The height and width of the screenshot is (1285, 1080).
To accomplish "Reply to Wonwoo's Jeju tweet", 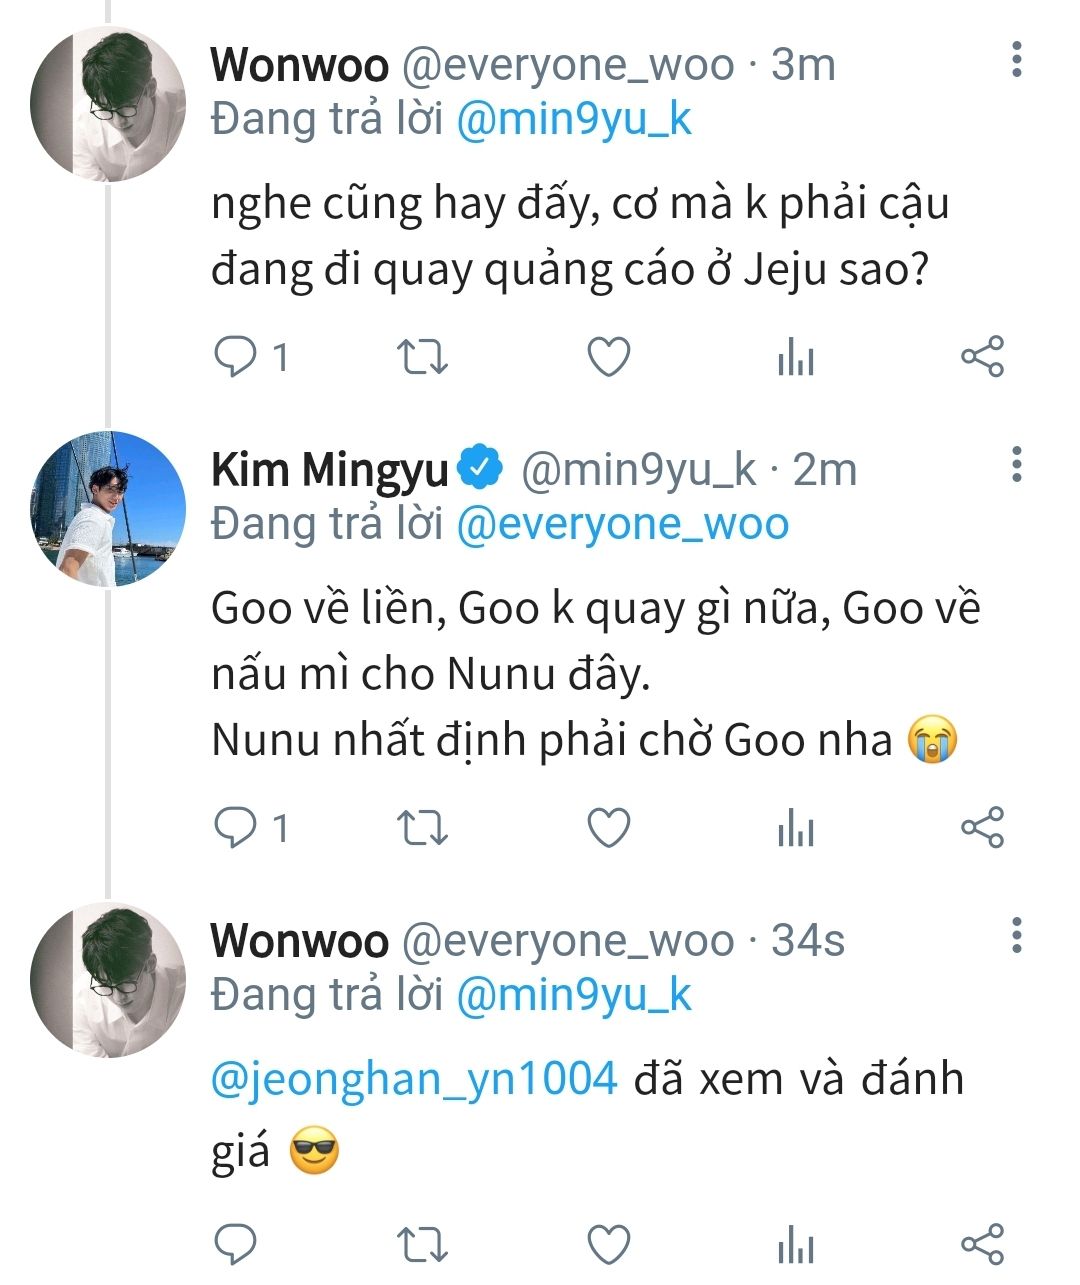I will tap(236, 357).
